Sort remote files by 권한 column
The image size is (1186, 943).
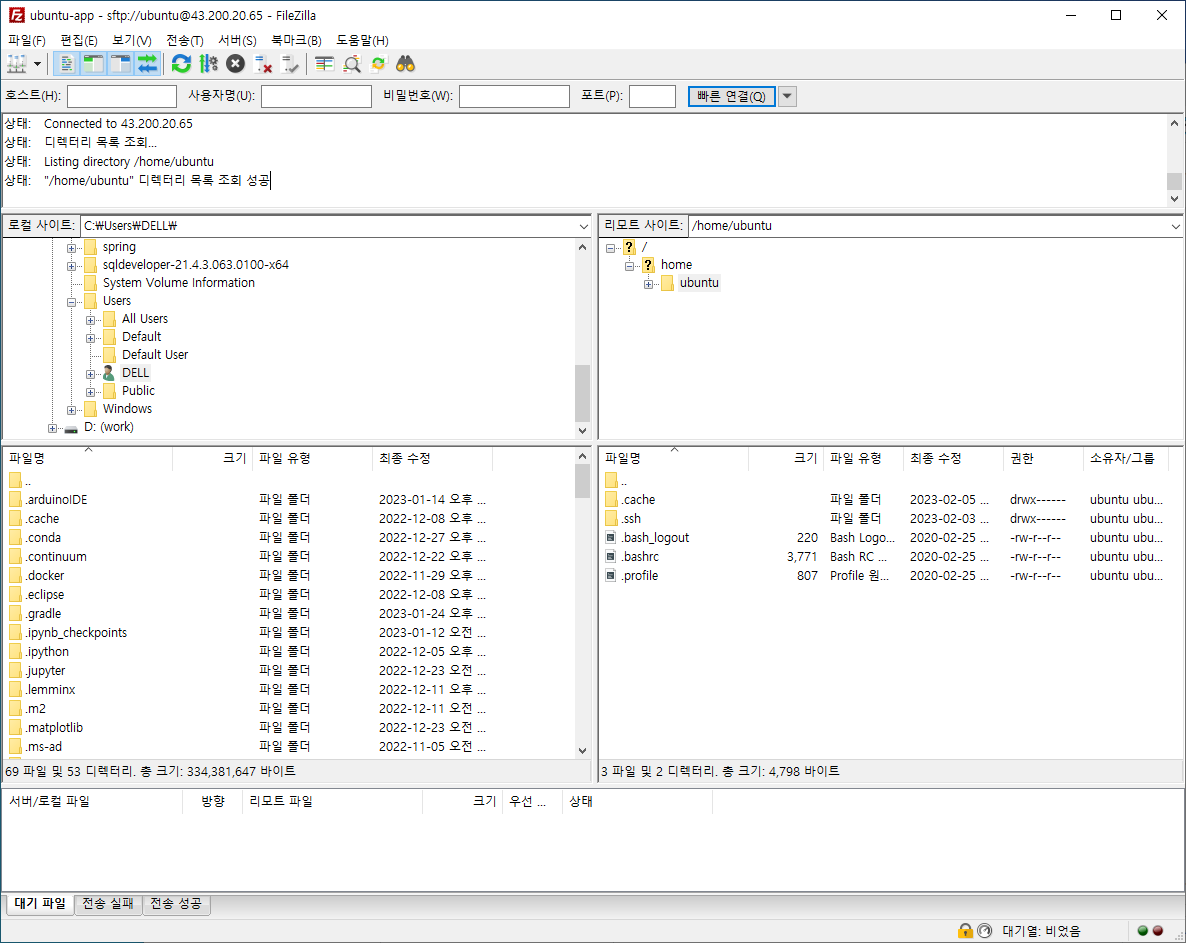click(1042, 458)
